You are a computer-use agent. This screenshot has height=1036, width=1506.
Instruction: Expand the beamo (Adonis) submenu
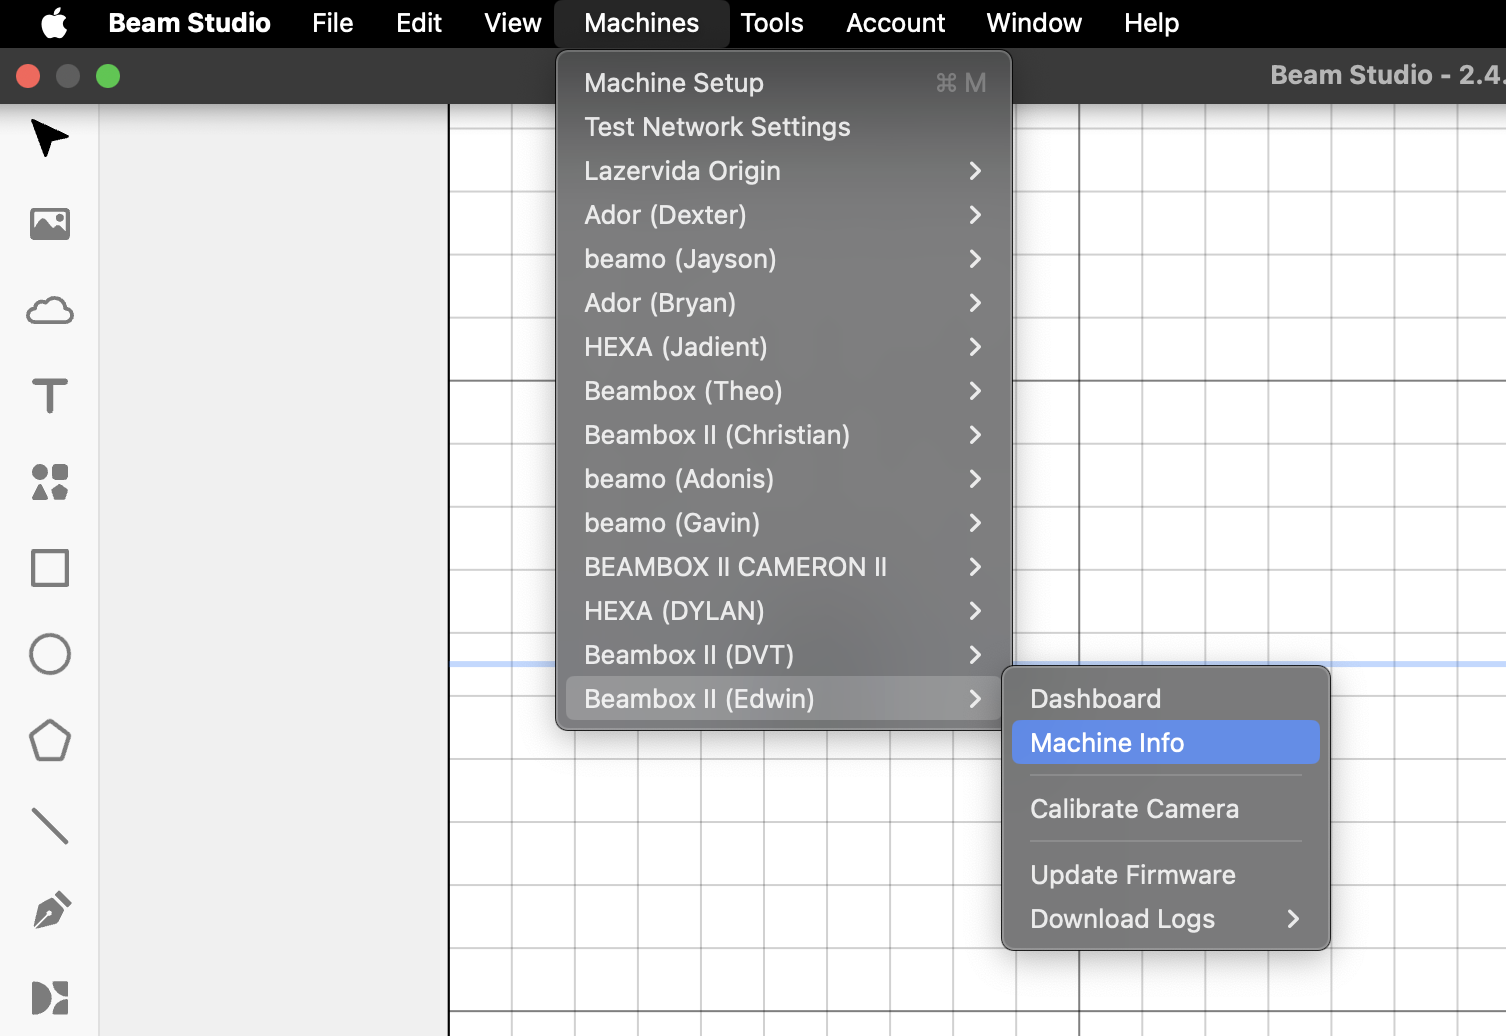(x=784, y=479)
